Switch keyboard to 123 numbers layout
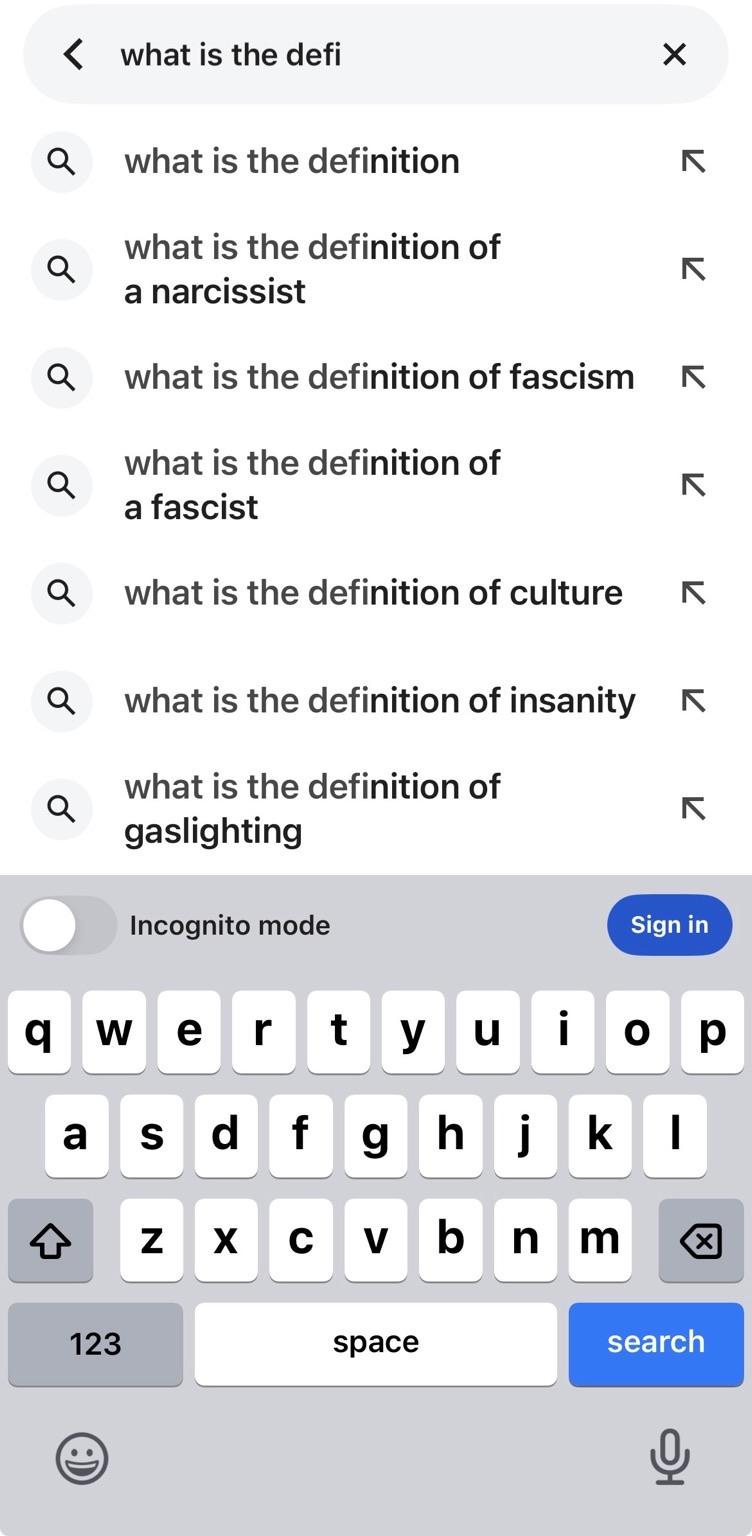752x1536 pixels. pyautogui.click(x=95, y=1343)
